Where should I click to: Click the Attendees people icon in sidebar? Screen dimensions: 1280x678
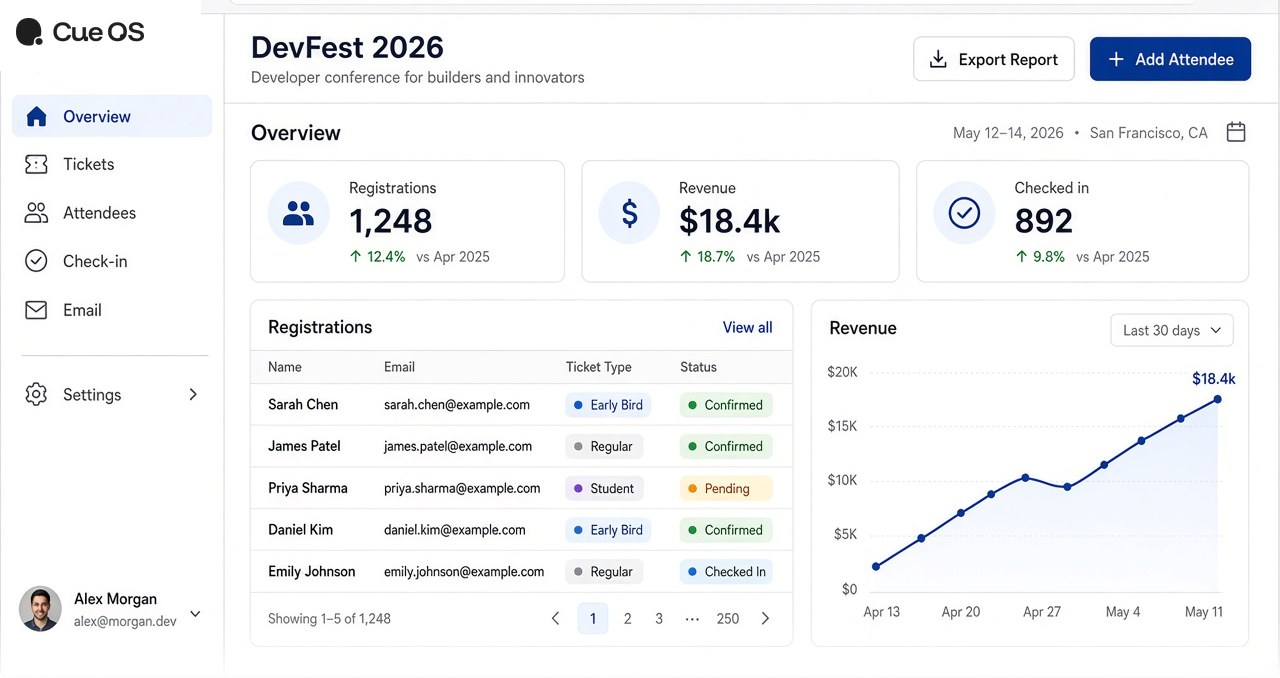tap(37, 213)
